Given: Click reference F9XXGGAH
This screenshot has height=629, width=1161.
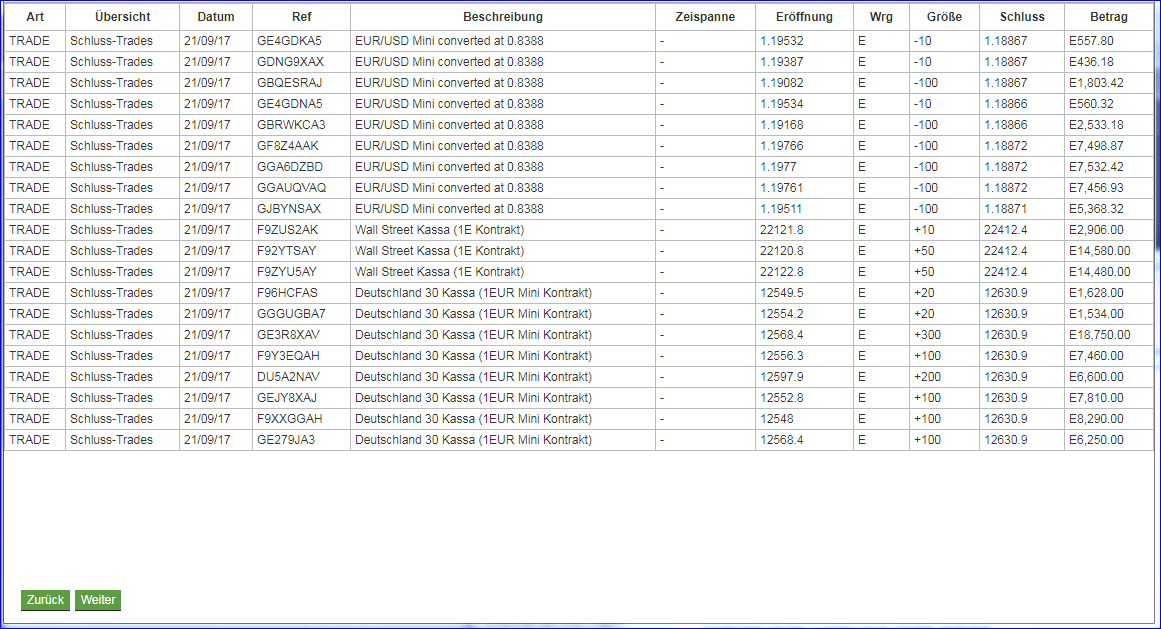Looking at the screenshot, I should coord(290,419).
